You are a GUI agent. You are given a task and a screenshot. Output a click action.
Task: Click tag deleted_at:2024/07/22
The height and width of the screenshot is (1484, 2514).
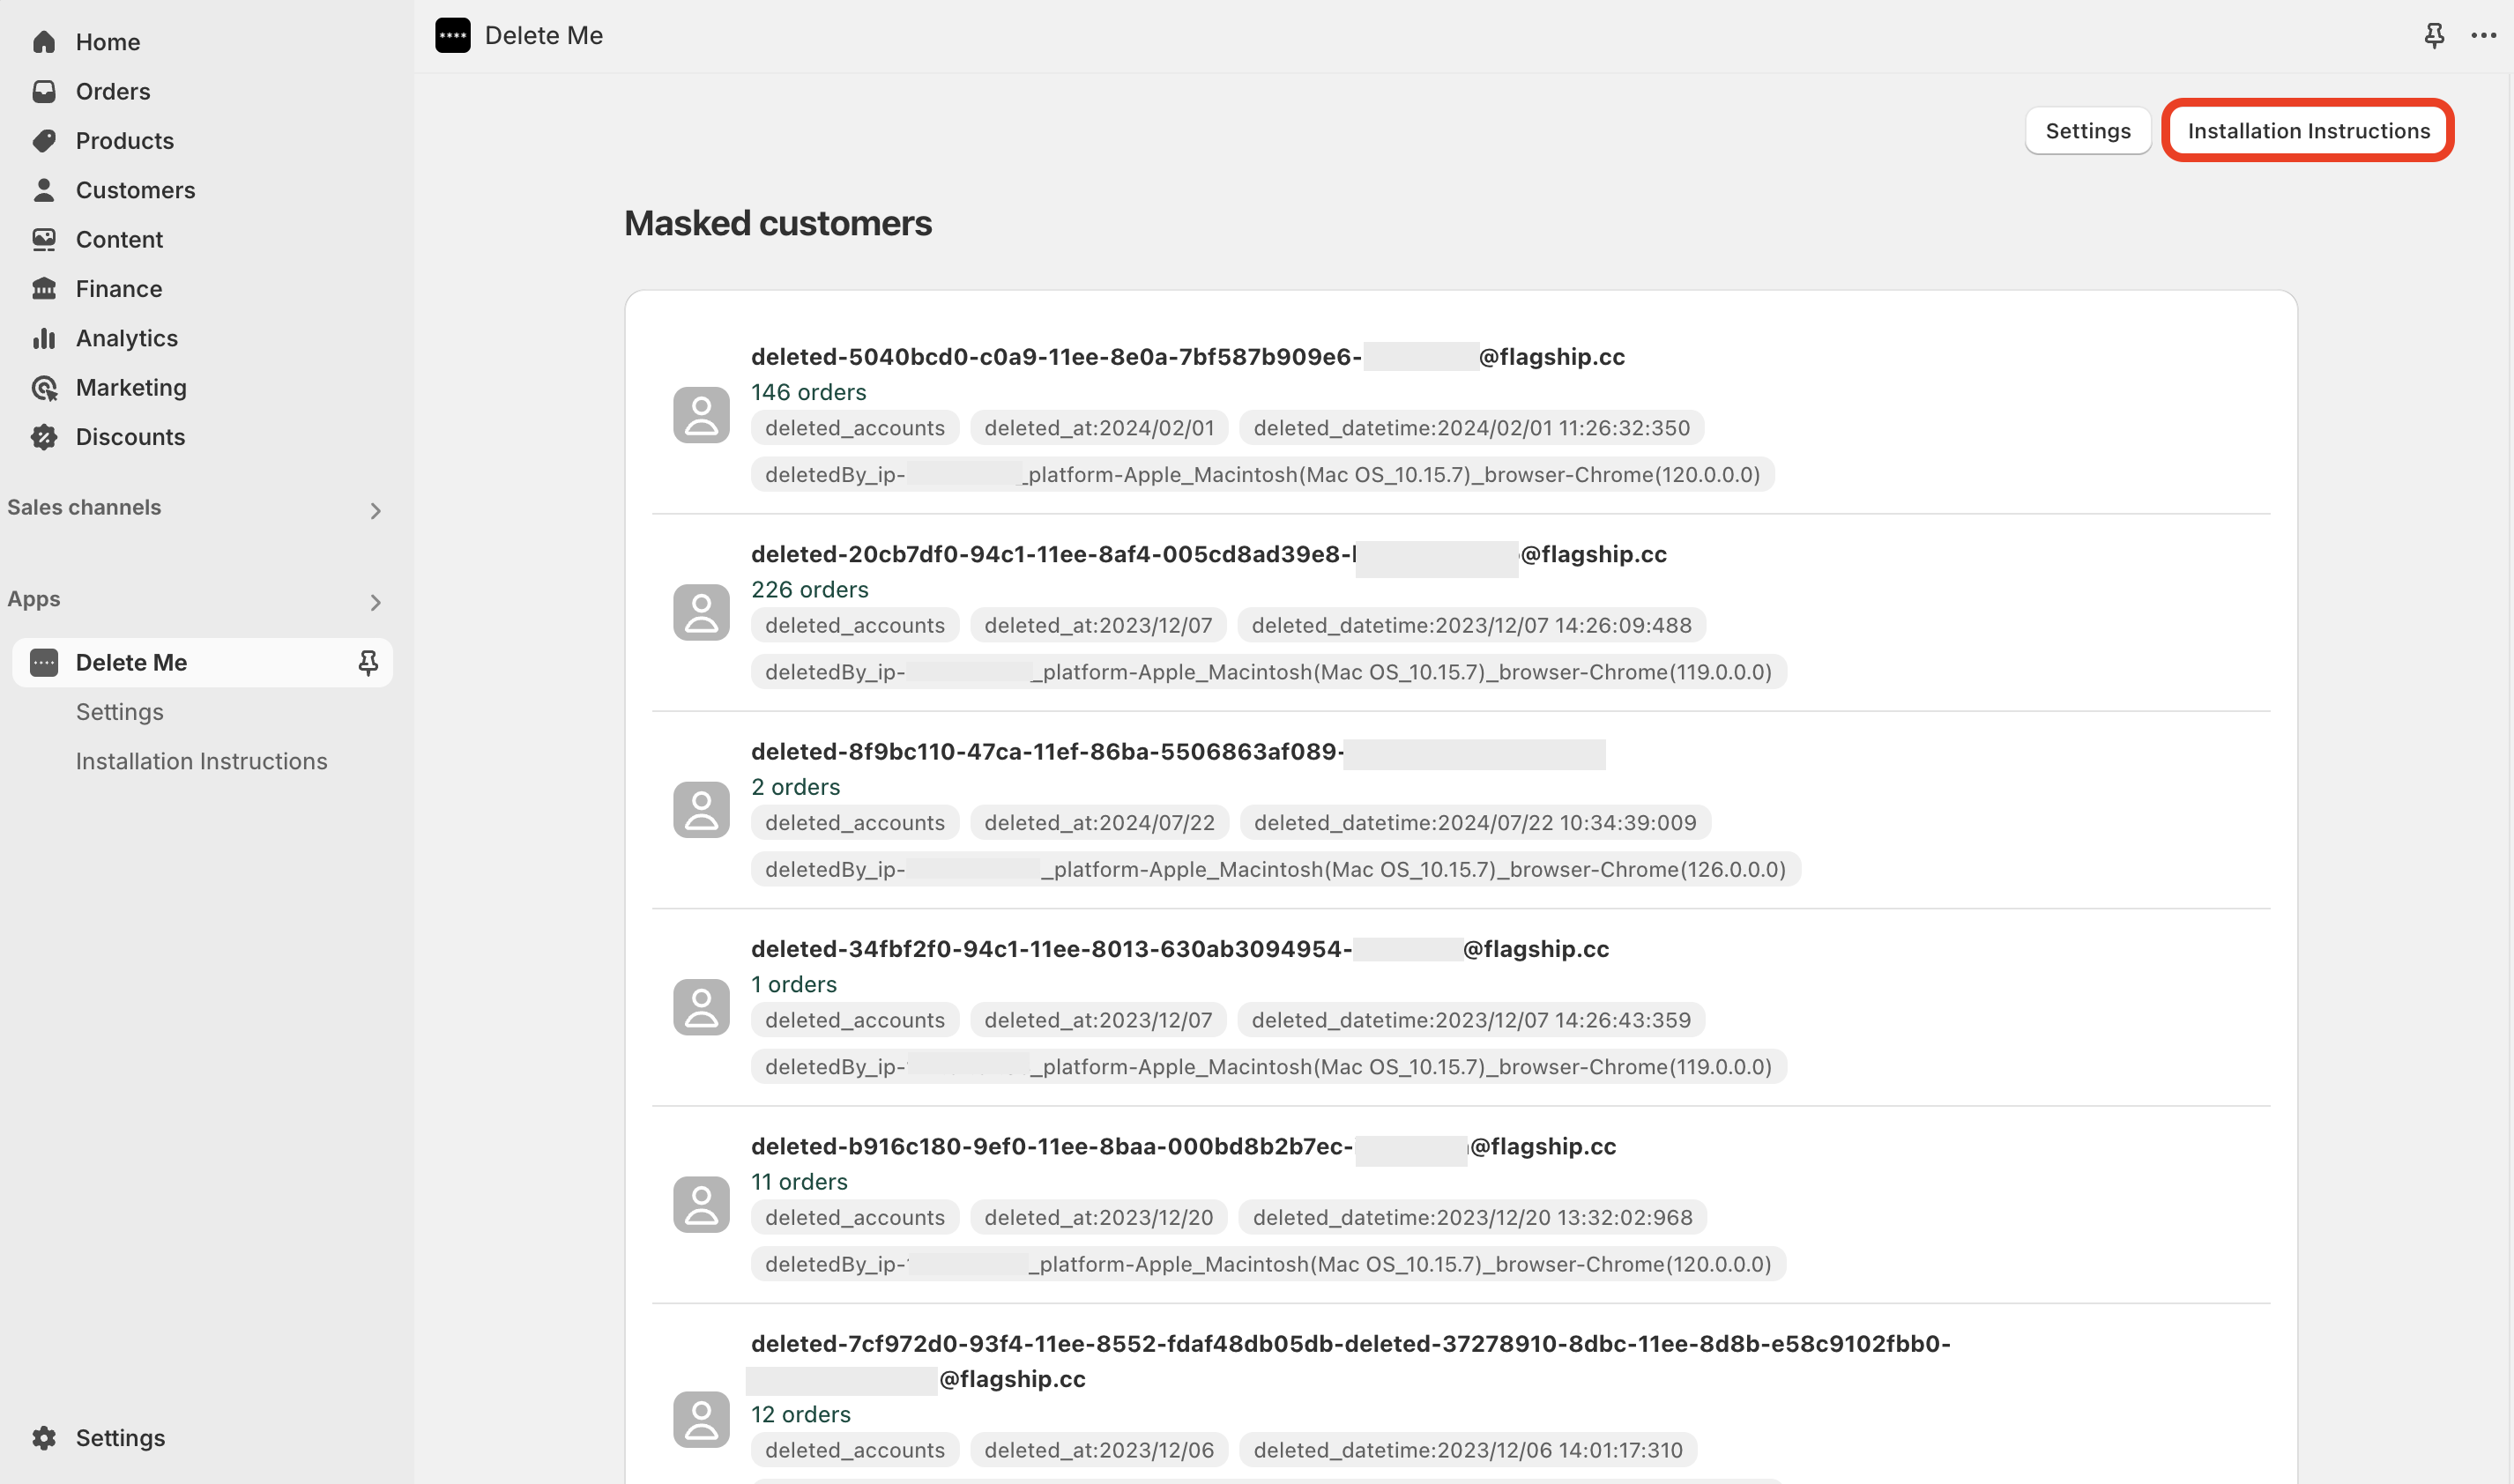1100,823
